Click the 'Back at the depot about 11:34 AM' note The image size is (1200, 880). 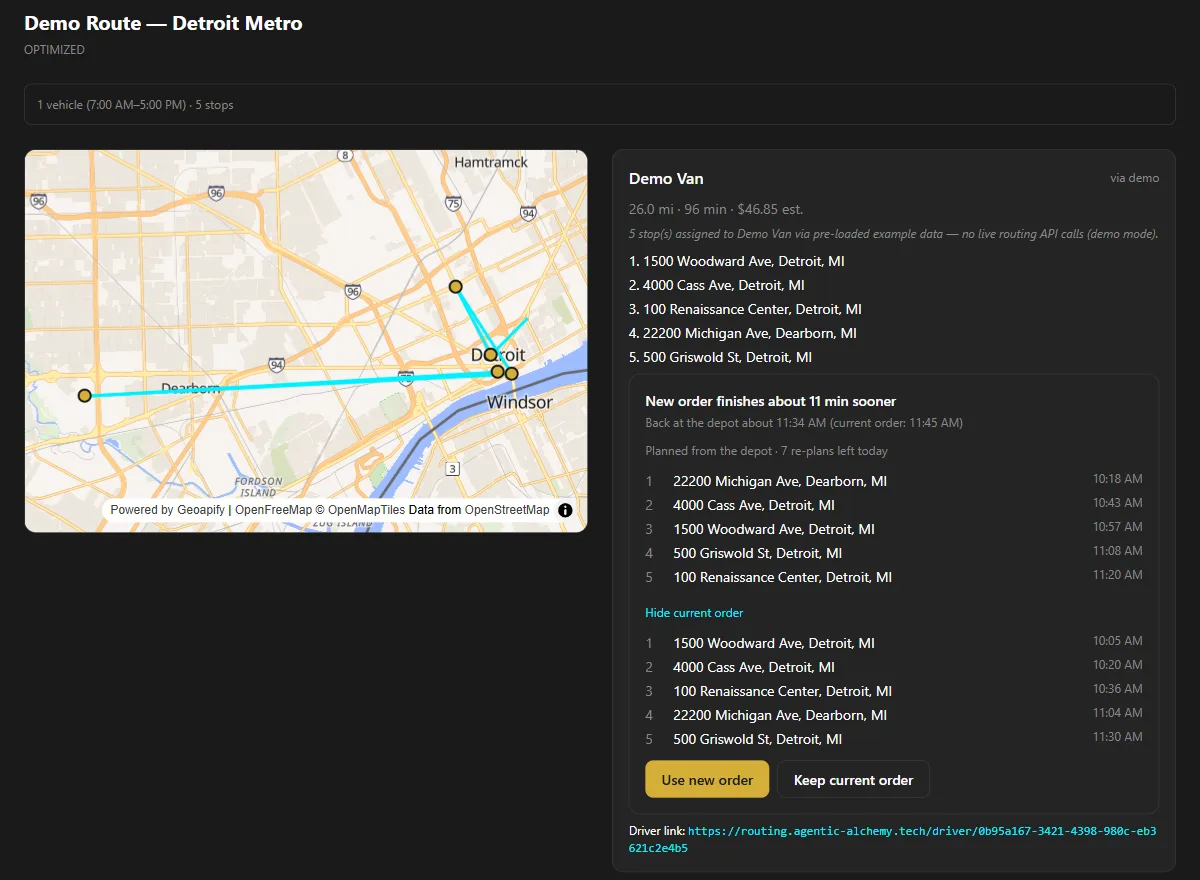pos(804,423)
